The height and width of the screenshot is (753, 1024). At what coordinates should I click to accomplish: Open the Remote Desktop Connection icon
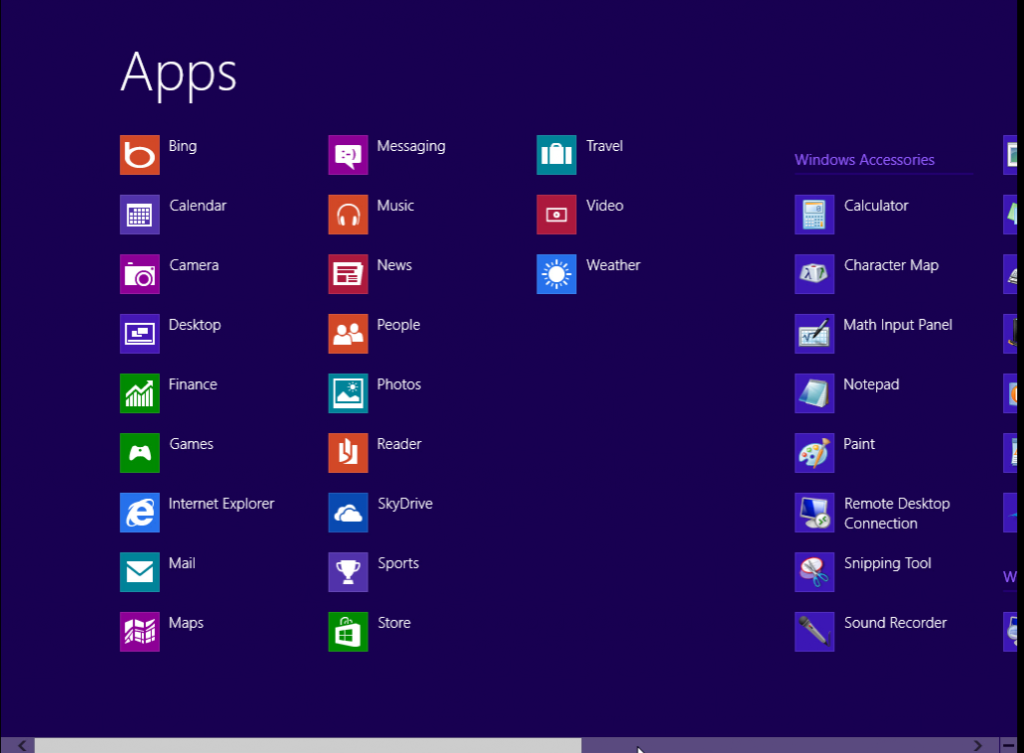(x=814, y=512)
